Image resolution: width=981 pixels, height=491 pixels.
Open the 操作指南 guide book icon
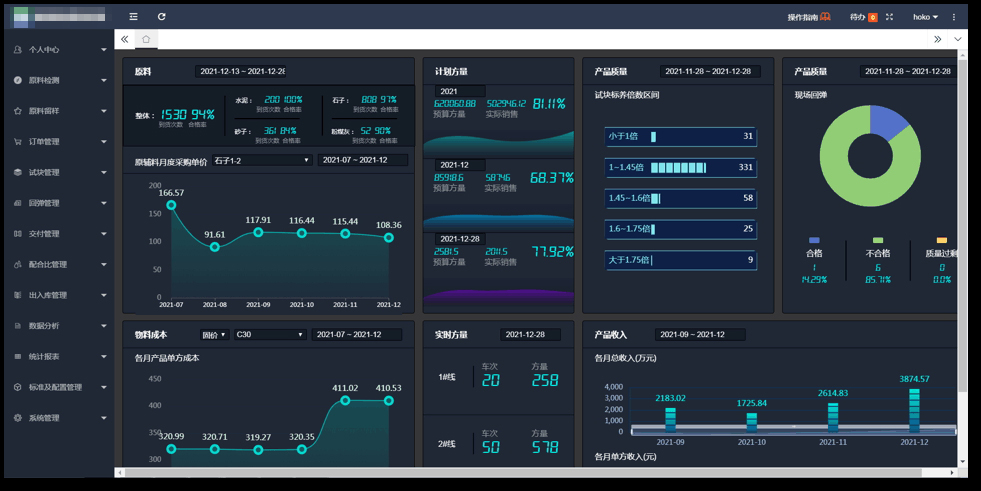point(825,17)
